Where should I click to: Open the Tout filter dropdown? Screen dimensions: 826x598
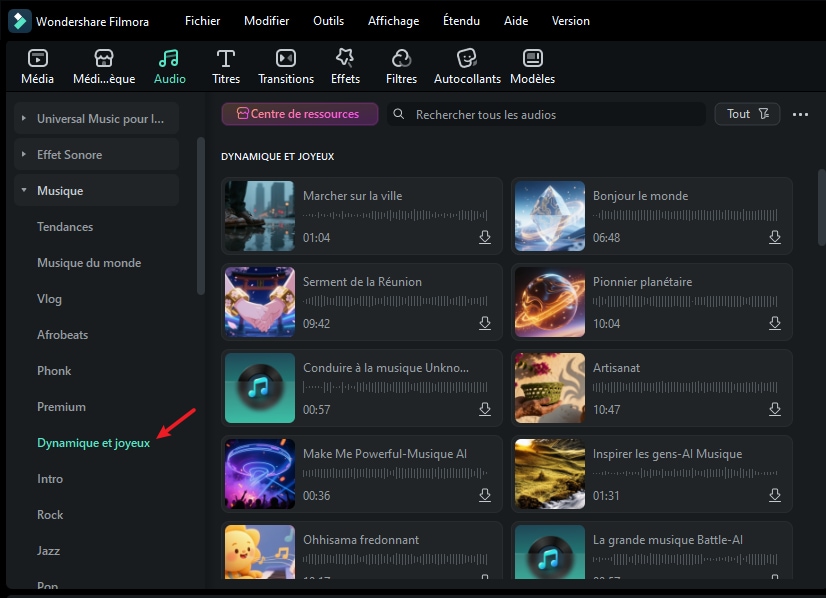(747, 114)
